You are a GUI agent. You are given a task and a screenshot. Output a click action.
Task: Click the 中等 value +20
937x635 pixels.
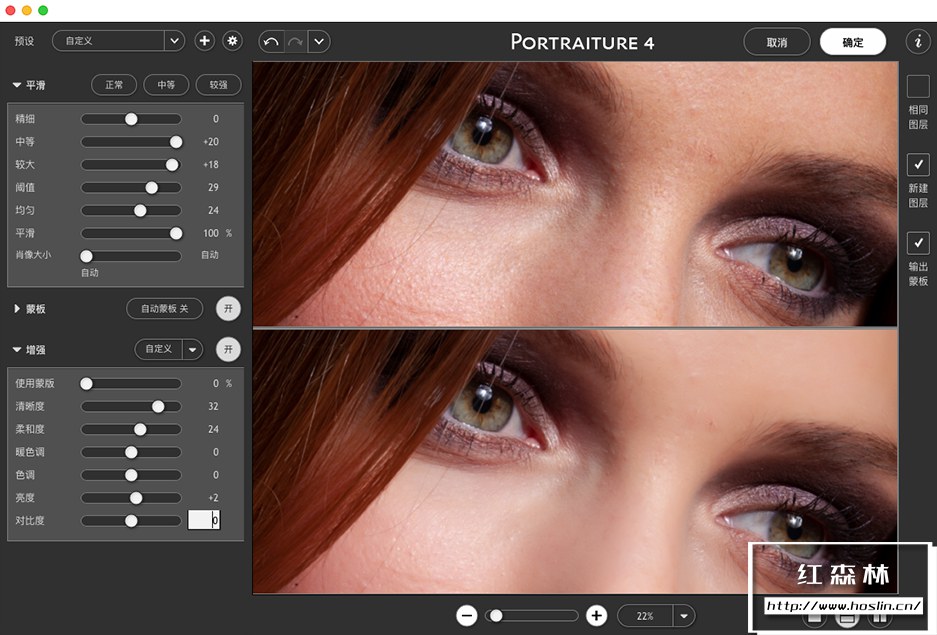[x=210, y=142]
